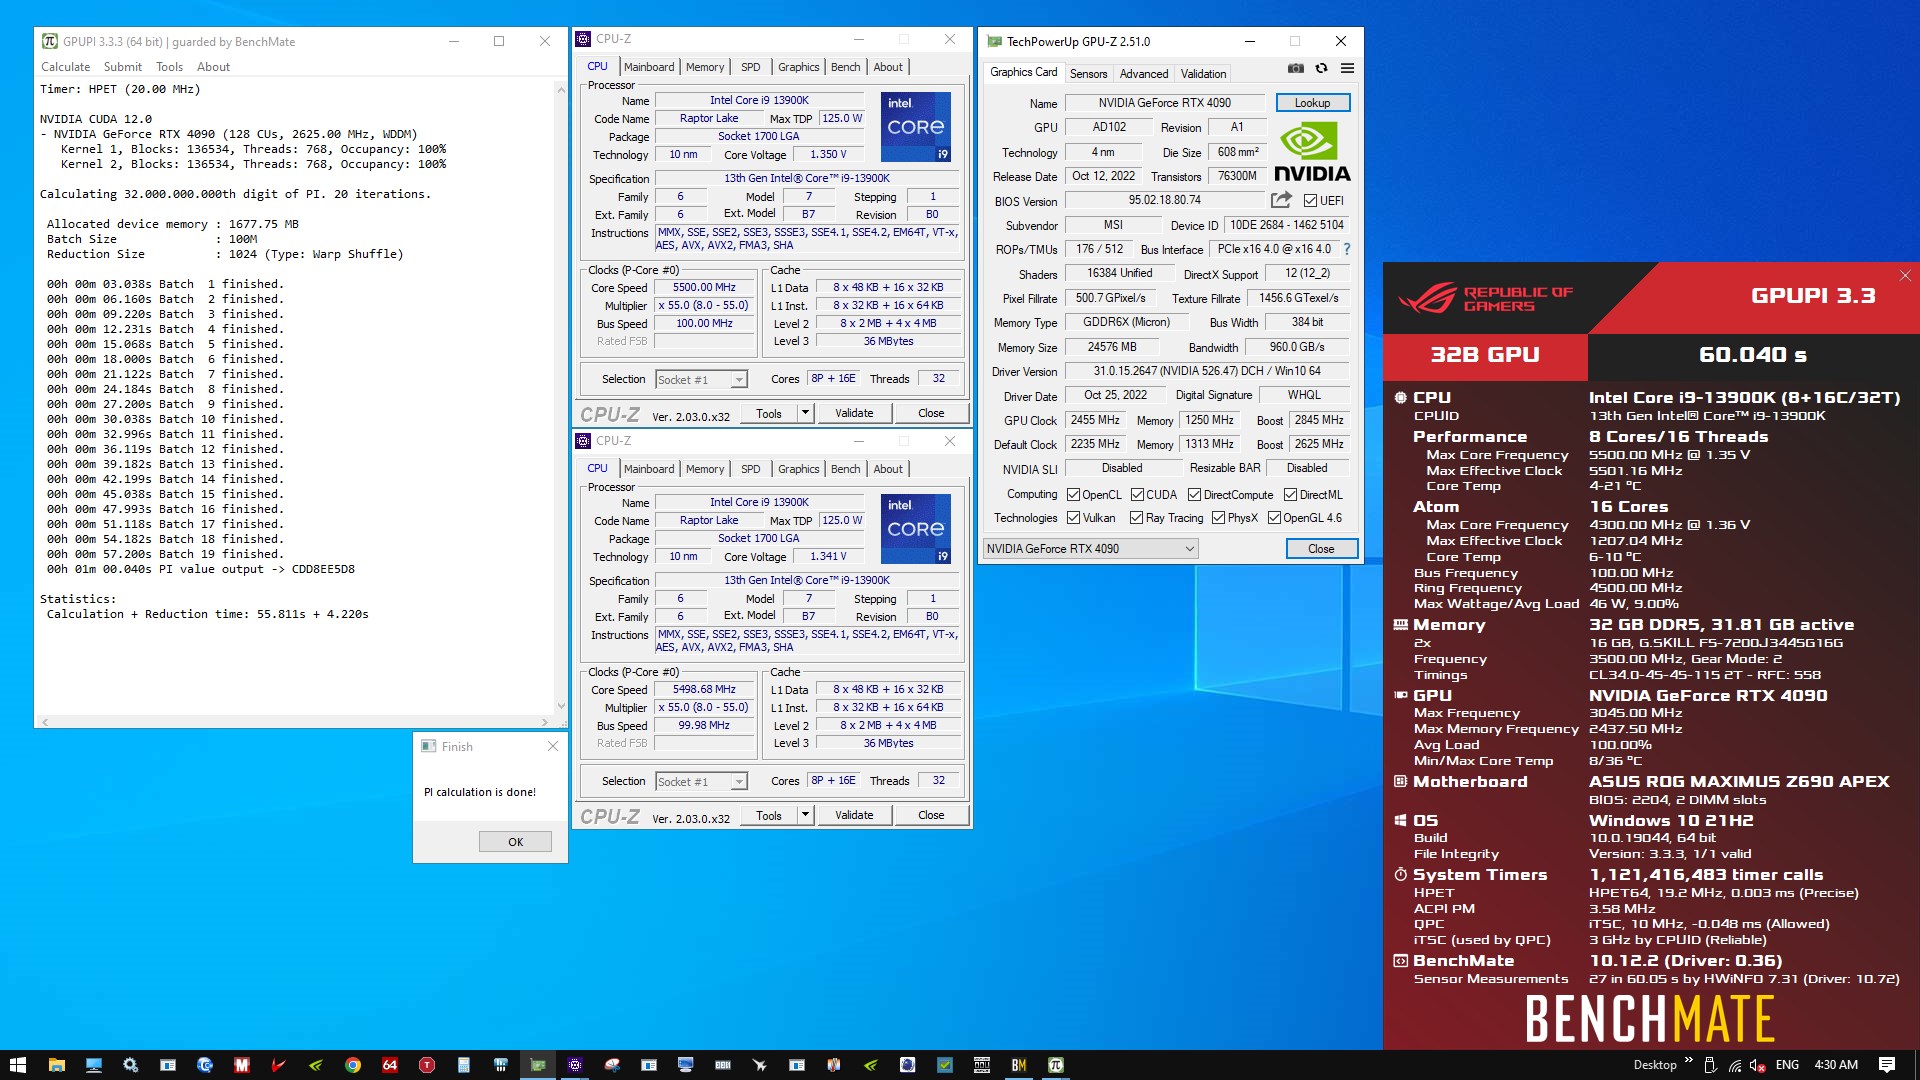The image size is (1920, 1080).
Task: Click the taskbar clock showing 4:30 AM
Action: click(x=1836, y=1065)
